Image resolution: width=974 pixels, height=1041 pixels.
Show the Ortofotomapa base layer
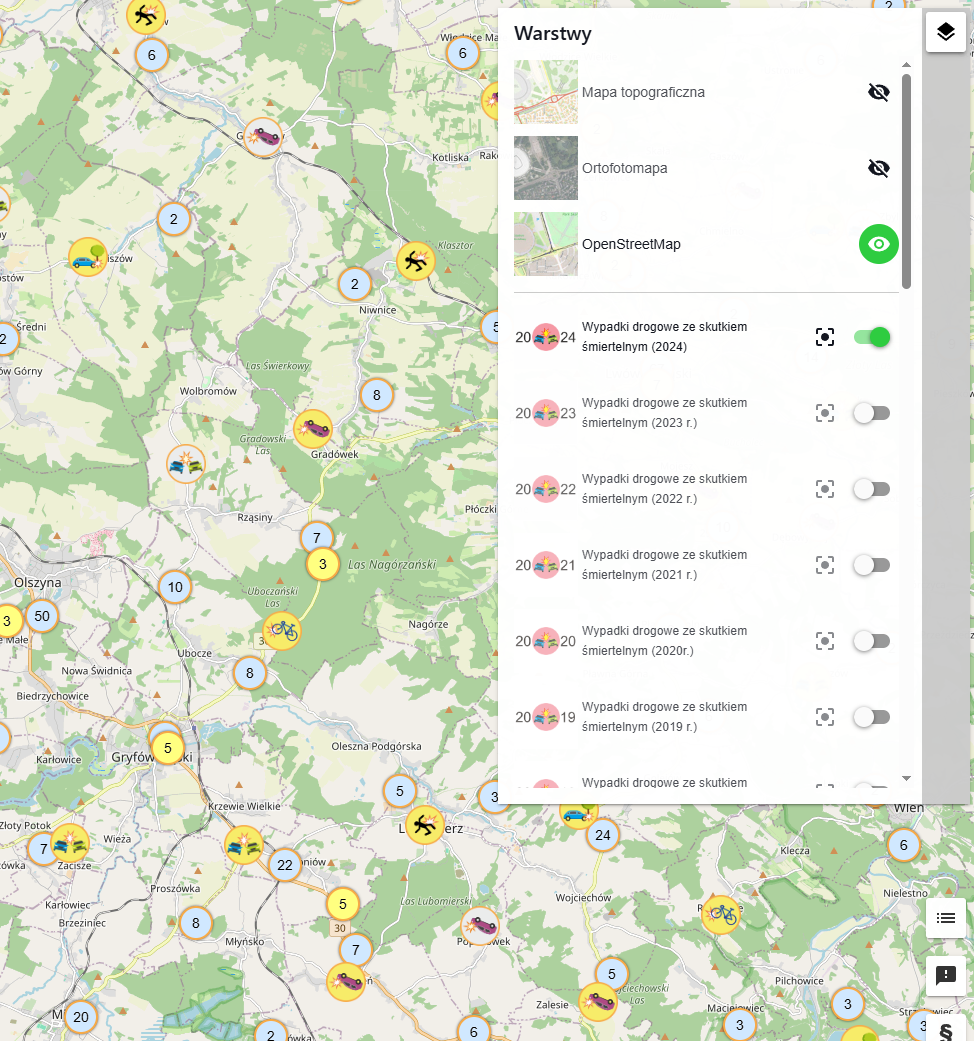tap(878, 168)
